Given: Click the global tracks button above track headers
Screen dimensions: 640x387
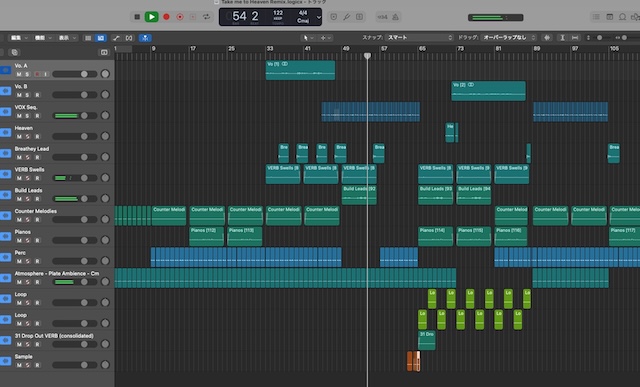Looking at the screenshot, I should (x=104, y=52).
